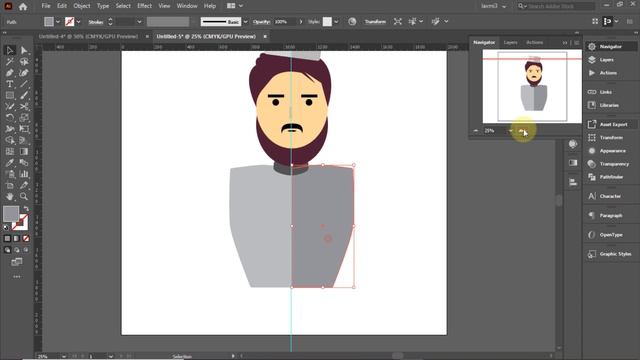Swap fill and stroke colors
The image size is (640, 360).
coord(26,209)
